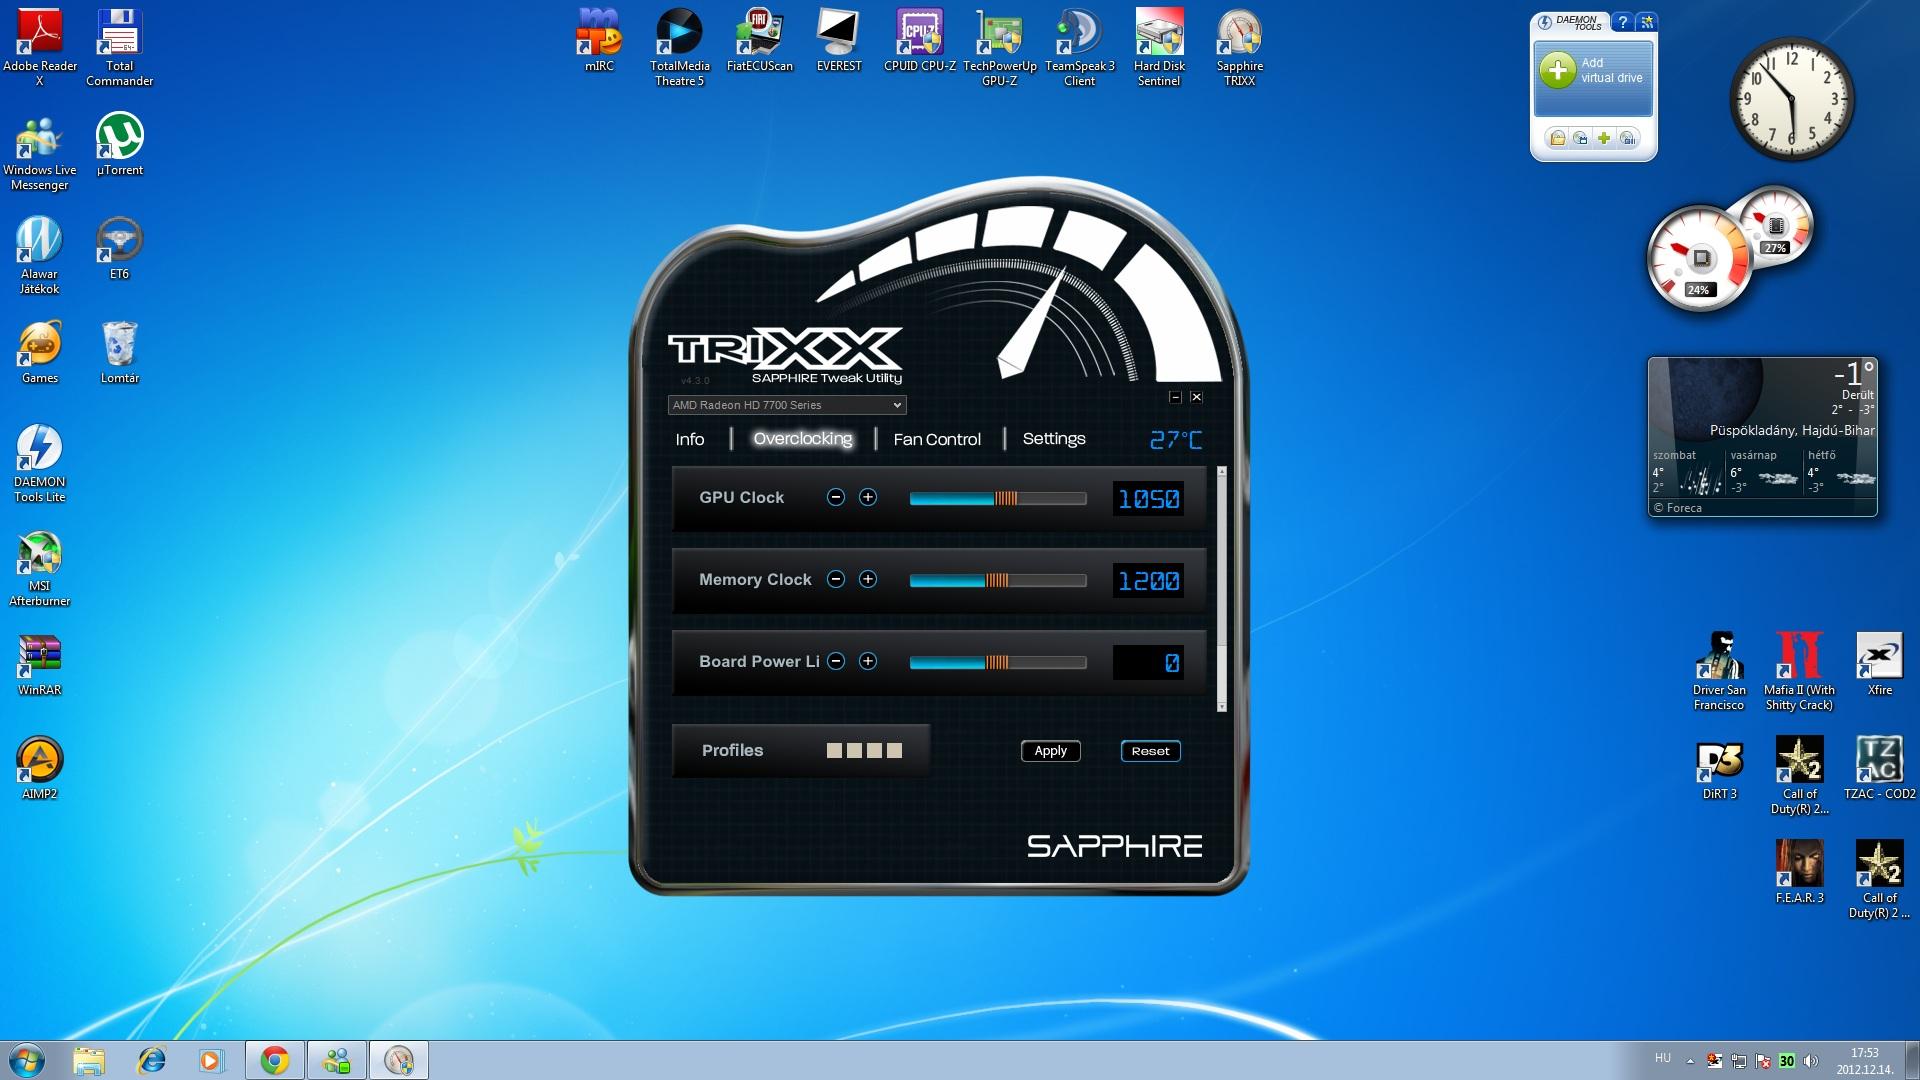
Task: Increase GPU Clock with plus button
Action: tap(868, 497)
